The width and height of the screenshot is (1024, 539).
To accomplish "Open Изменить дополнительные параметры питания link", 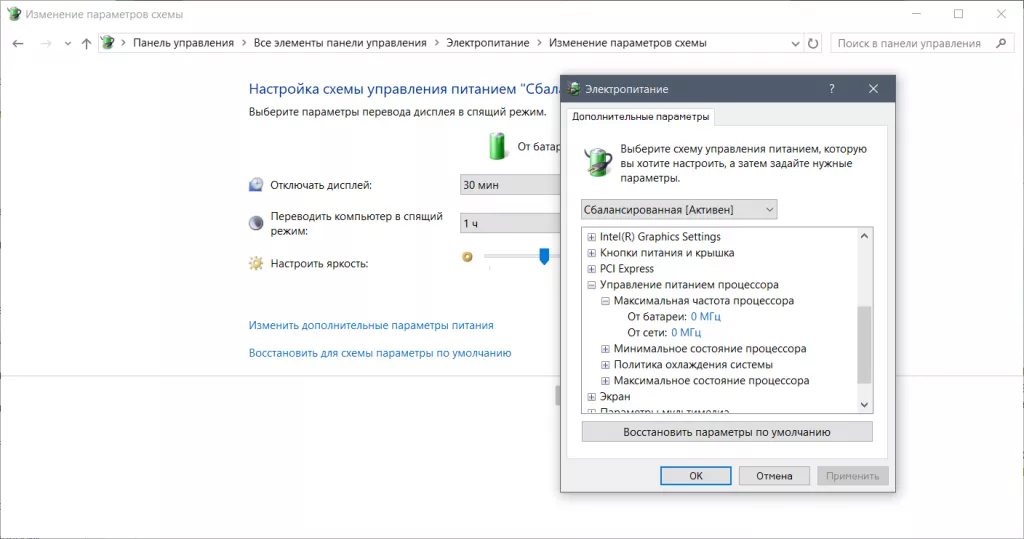I will point(371,325).
